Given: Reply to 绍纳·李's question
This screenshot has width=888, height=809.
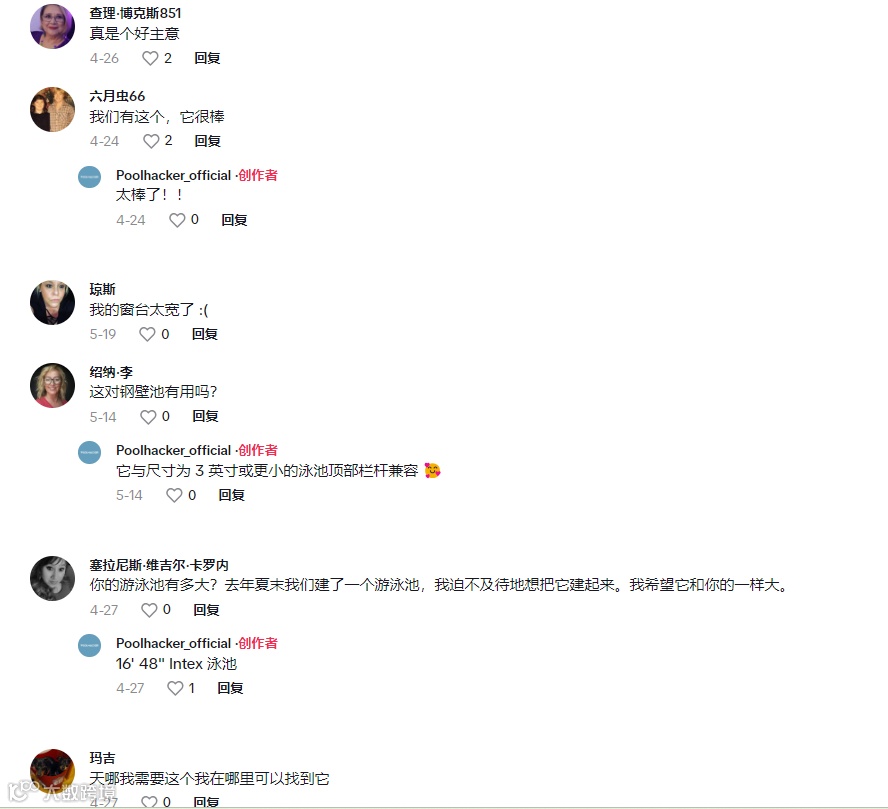Looking at the screenshot, I should point(205,416).
